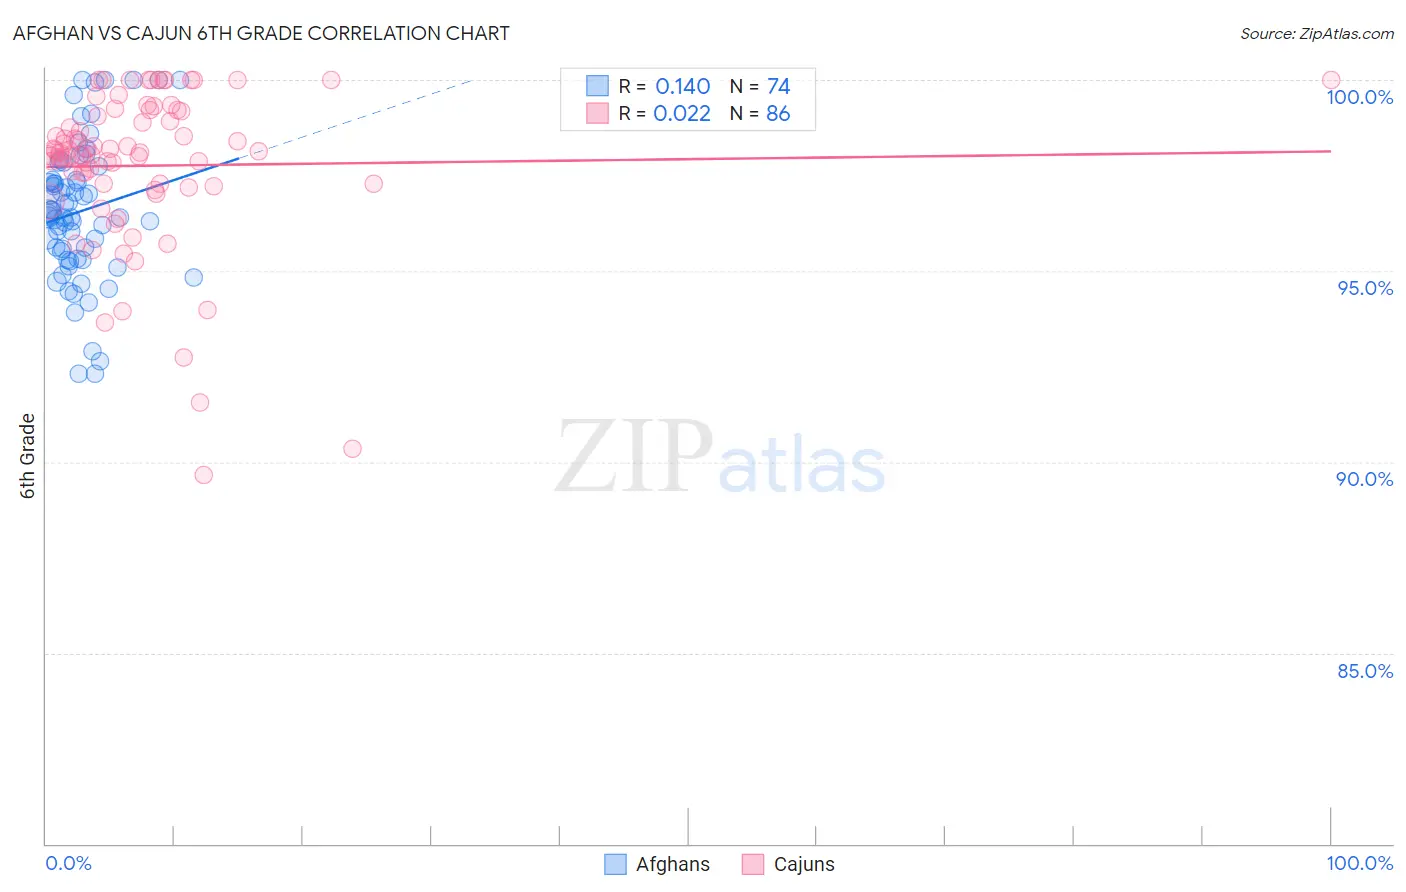This screenshot has height=892, width=1406.
Task: Click the 6th Grade y-axis label
Action: [x=28, y=456]
